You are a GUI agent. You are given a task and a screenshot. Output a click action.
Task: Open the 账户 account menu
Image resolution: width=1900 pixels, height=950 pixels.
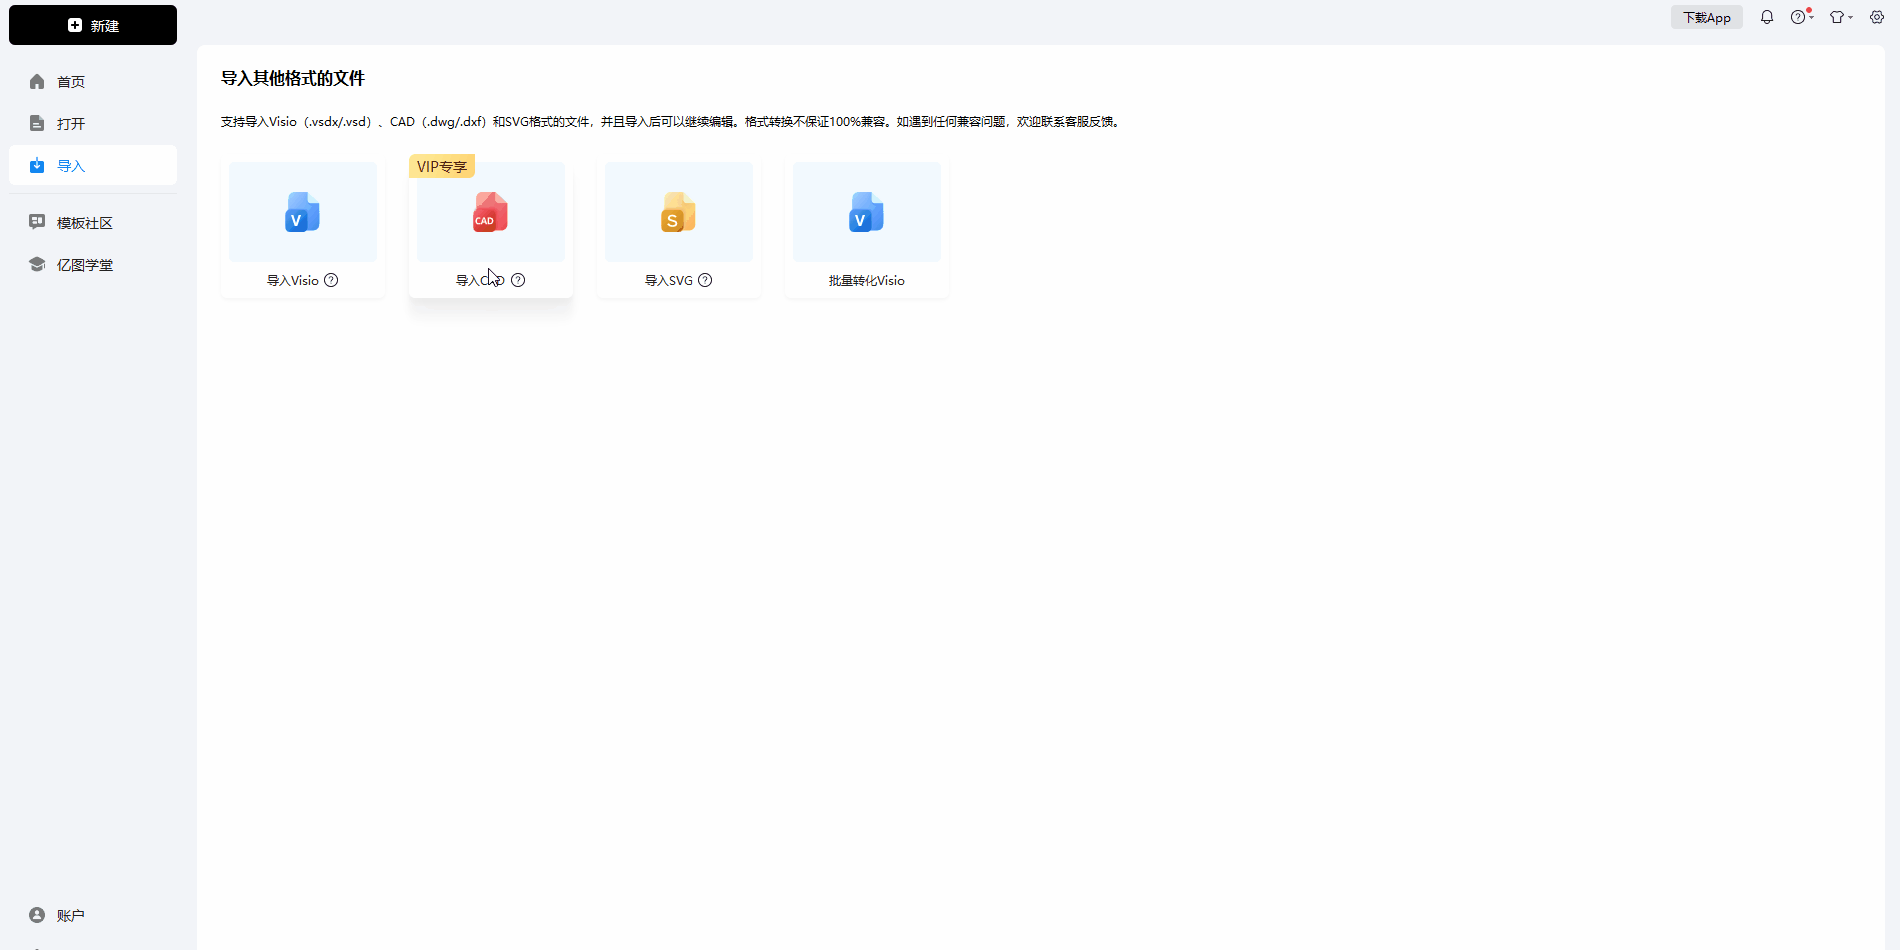(x=93, y=915)
